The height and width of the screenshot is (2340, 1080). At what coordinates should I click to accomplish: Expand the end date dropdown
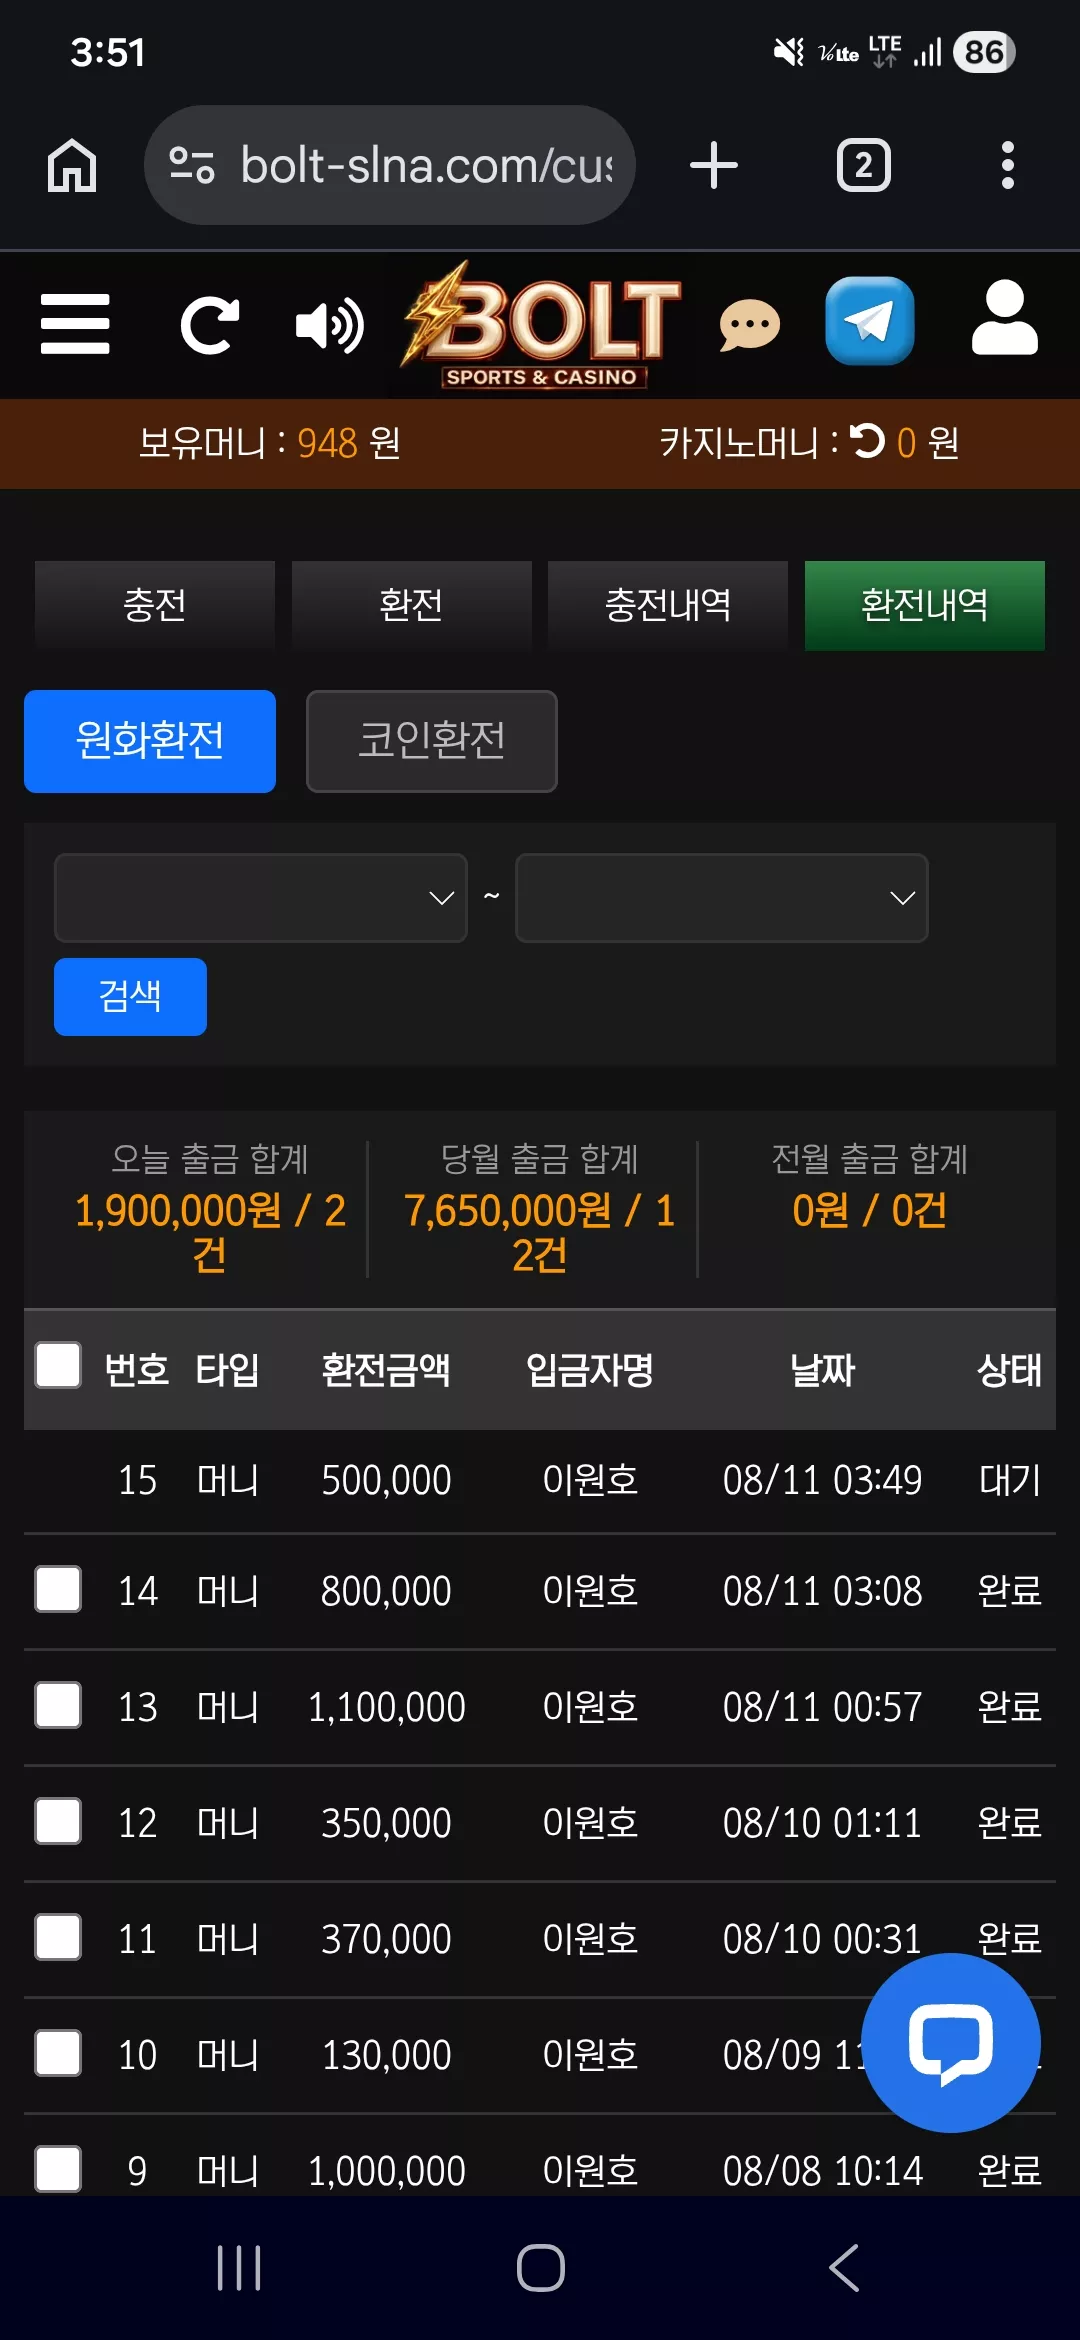[722, 898]
